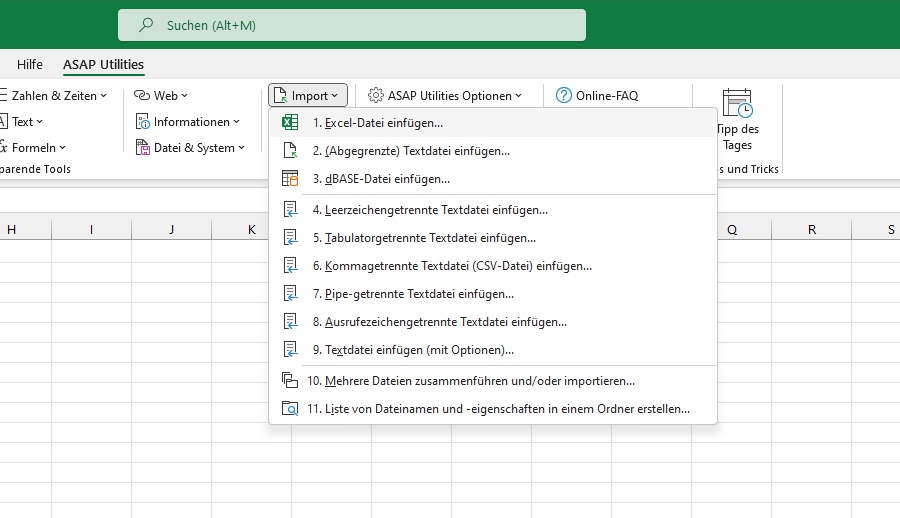
Task: Open the Web dropdown chevron
Action: [x=184, y=96]
